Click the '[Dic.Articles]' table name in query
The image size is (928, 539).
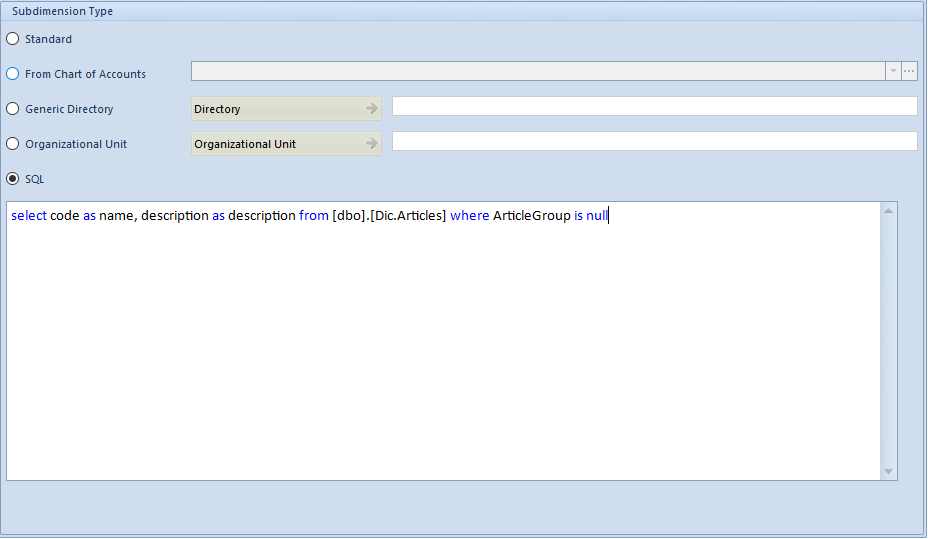(x=408, y=215)
